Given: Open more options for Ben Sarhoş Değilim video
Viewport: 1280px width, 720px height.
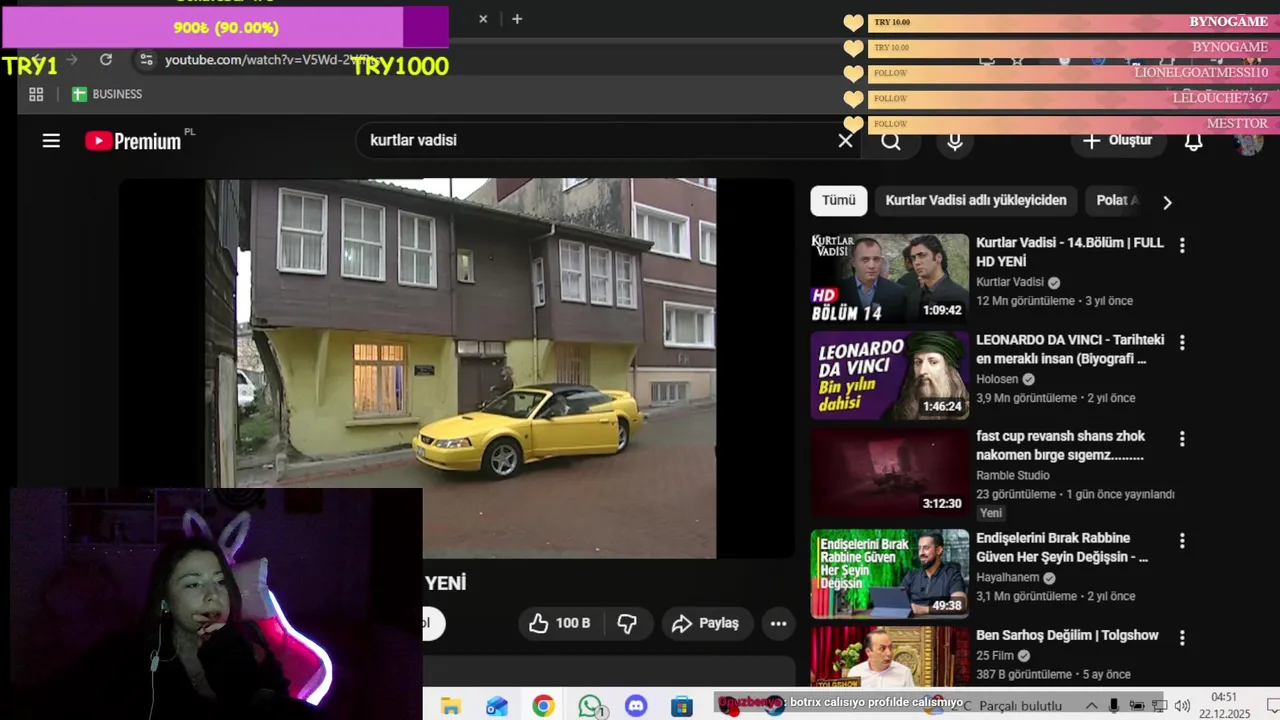Looking at the screenshot, I should pyautogui.click(x=1182, y=637).
